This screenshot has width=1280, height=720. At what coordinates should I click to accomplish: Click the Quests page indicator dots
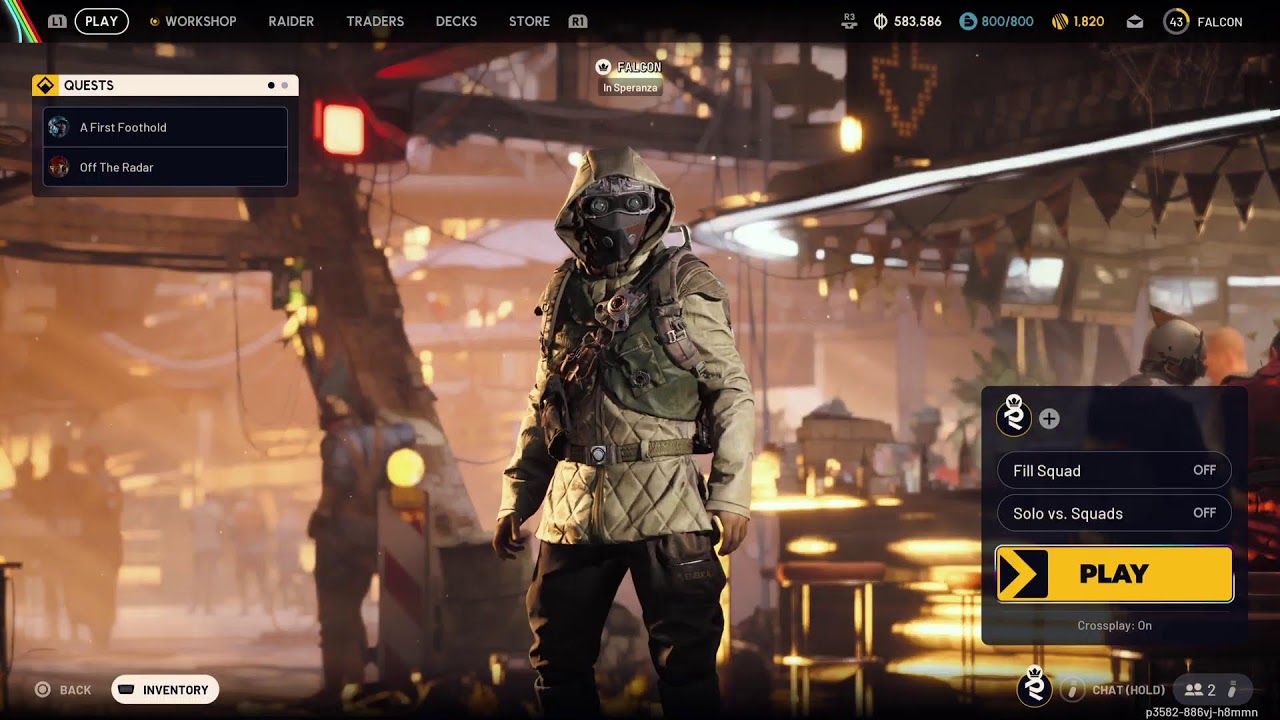tap(277, 86)
